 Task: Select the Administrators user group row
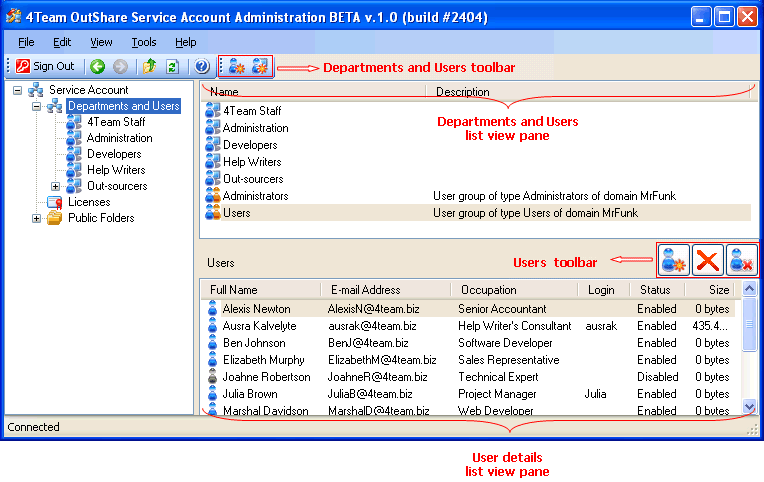[x=477, y=196]
